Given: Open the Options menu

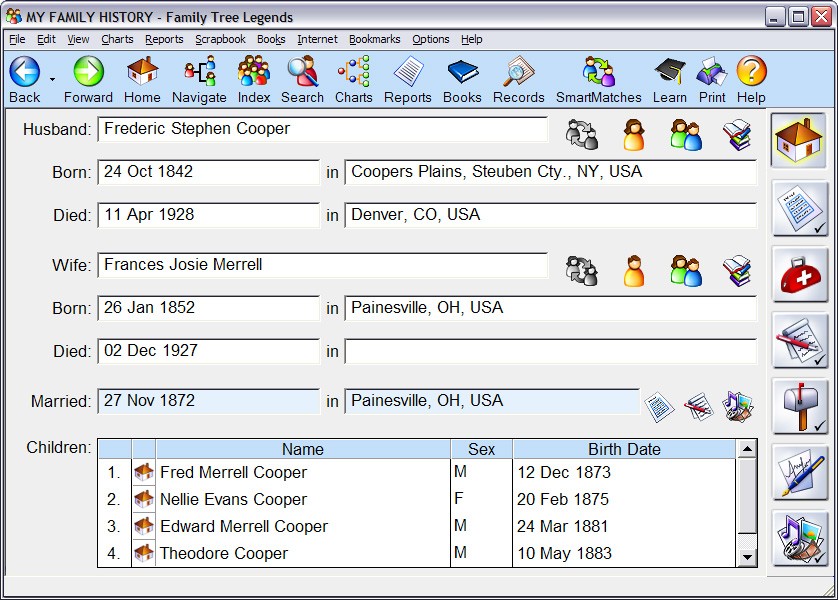Looking at the screenshot, I should pos(430,39).
